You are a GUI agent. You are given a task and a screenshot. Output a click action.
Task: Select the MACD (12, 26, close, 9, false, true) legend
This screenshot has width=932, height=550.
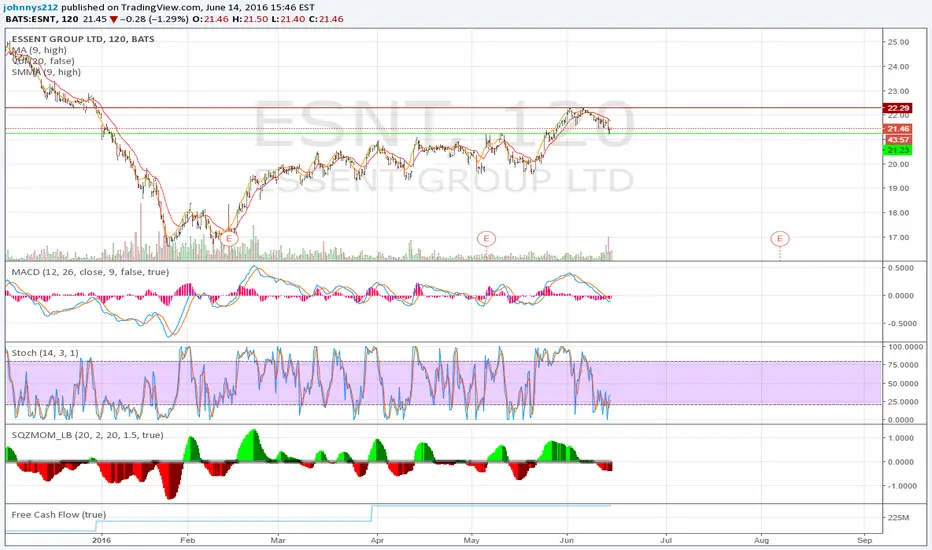(90, 272)
